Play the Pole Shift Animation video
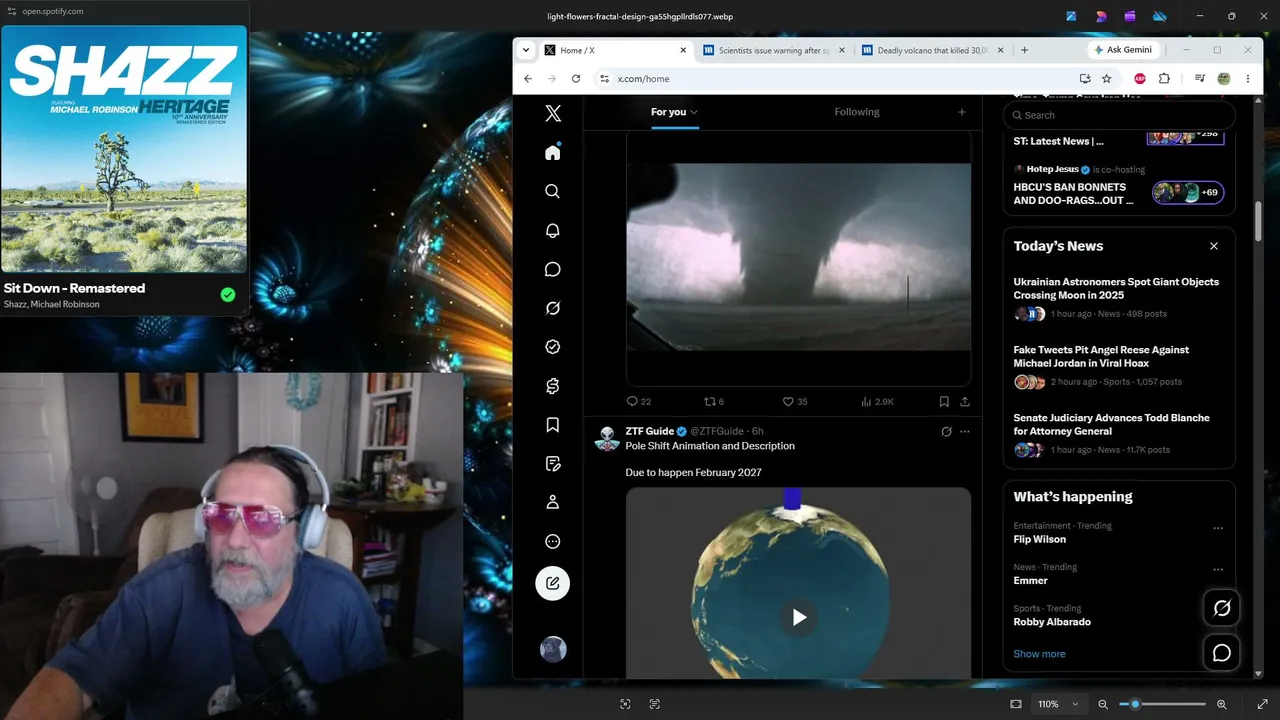Screen dimensions: 1280x720 click(x=799, y=617)
